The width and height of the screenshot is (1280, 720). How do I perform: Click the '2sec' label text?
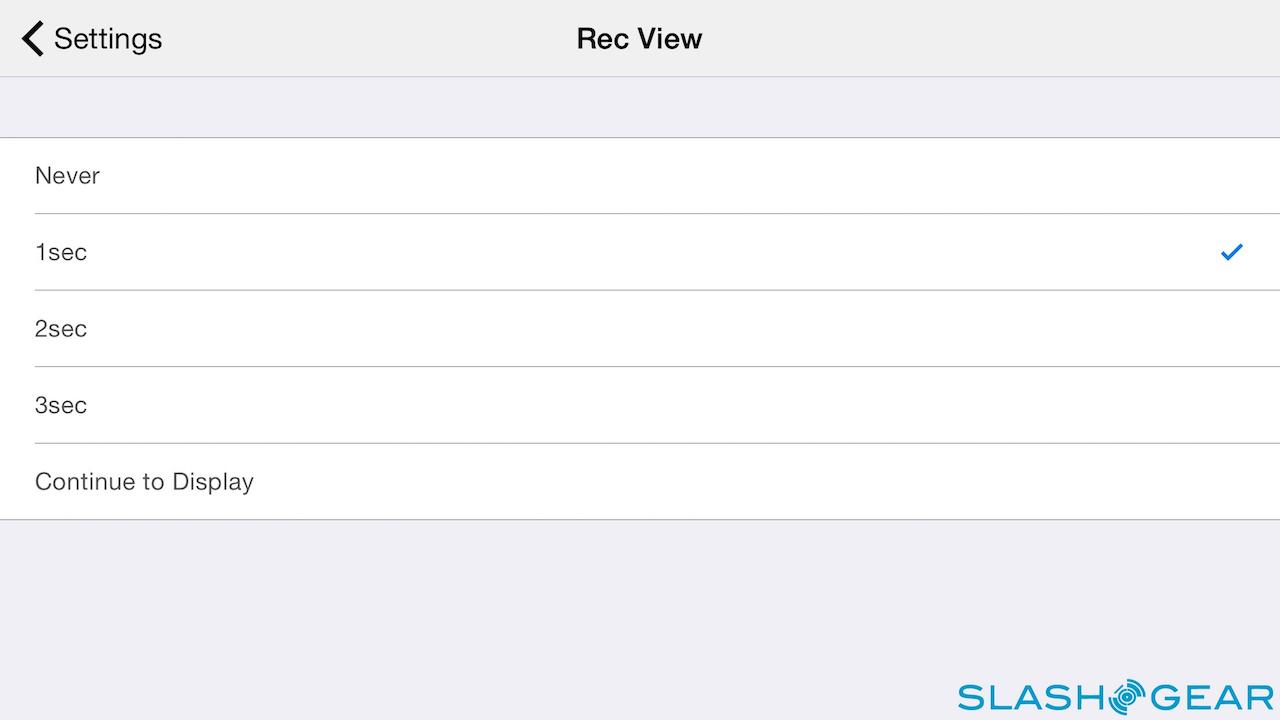[x=61, y=329]
